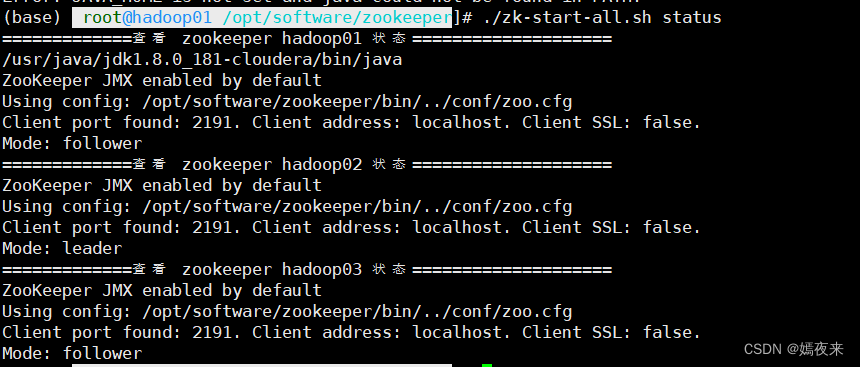The height and width of the screenshot is (367, 860).
Task: Click 'ZooKeeper JMX enabled by default' under hadoop02
Action: 162,185
